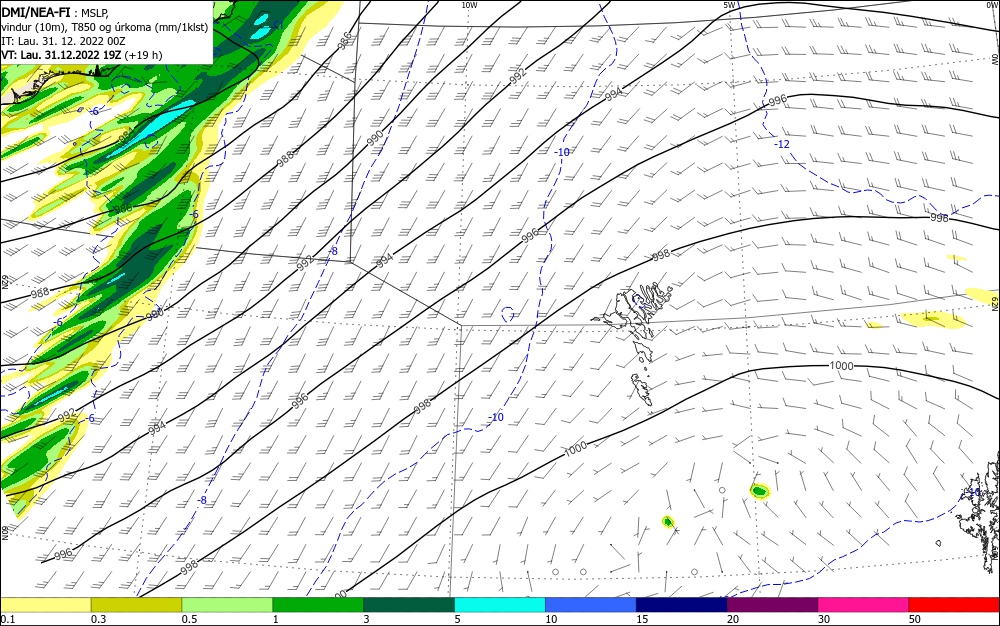The height and width of the screenshot is (626, 1000).
Task: Click the olive 0.3 mm legend swatch
Action: point(136,605)
